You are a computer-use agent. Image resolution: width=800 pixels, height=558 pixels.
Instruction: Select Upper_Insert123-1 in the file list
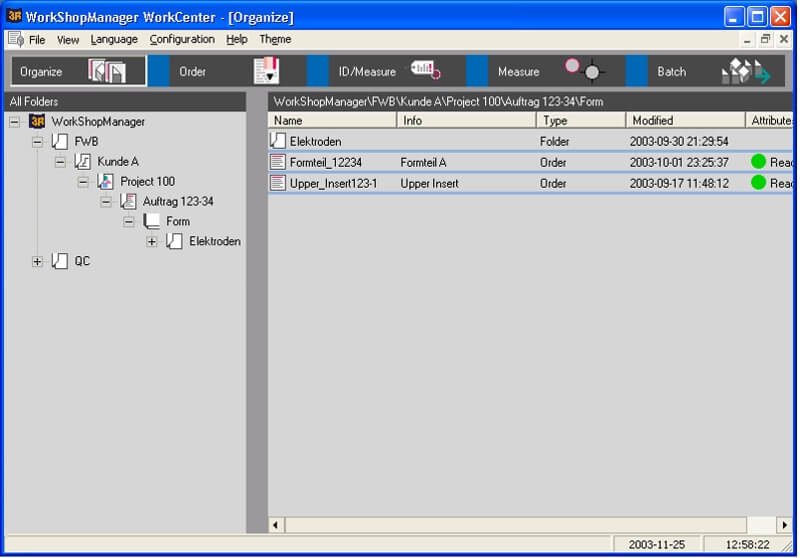click(334, 184)
